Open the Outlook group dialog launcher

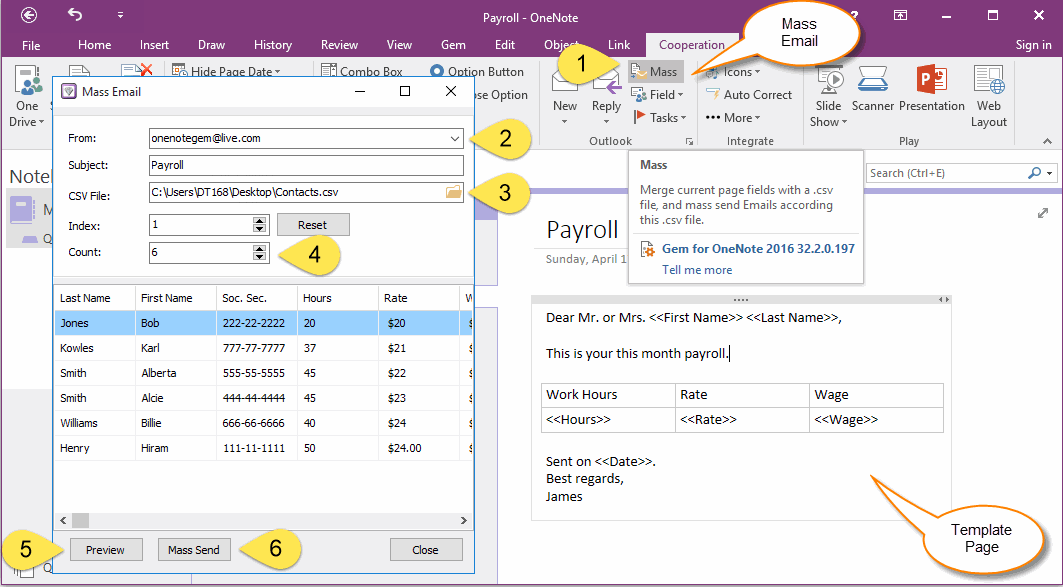(689, 142)
